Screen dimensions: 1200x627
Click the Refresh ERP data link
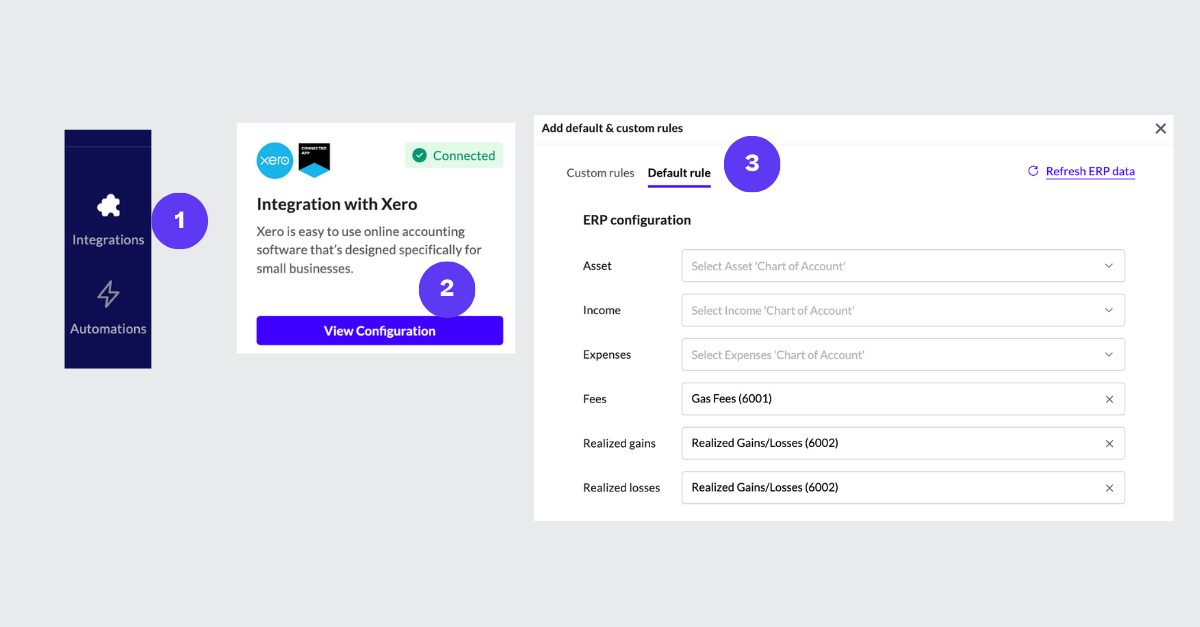1090,171
